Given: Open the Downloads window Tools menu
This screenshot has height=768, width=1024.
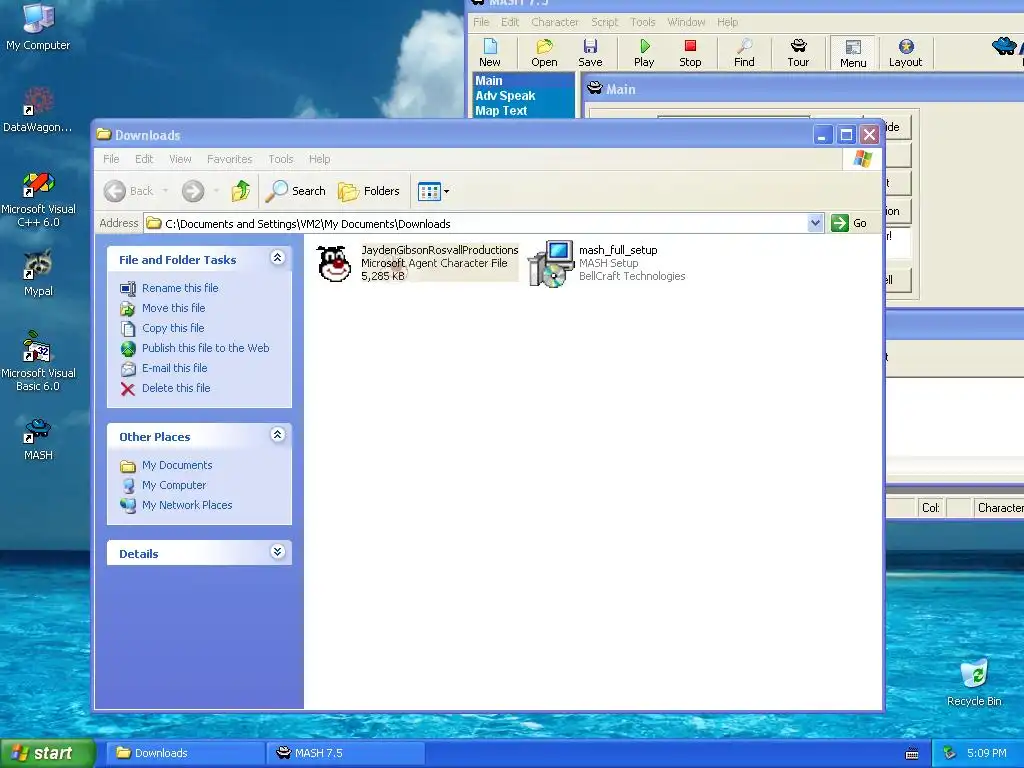Looking at the screenshot, I should (281, 159).
